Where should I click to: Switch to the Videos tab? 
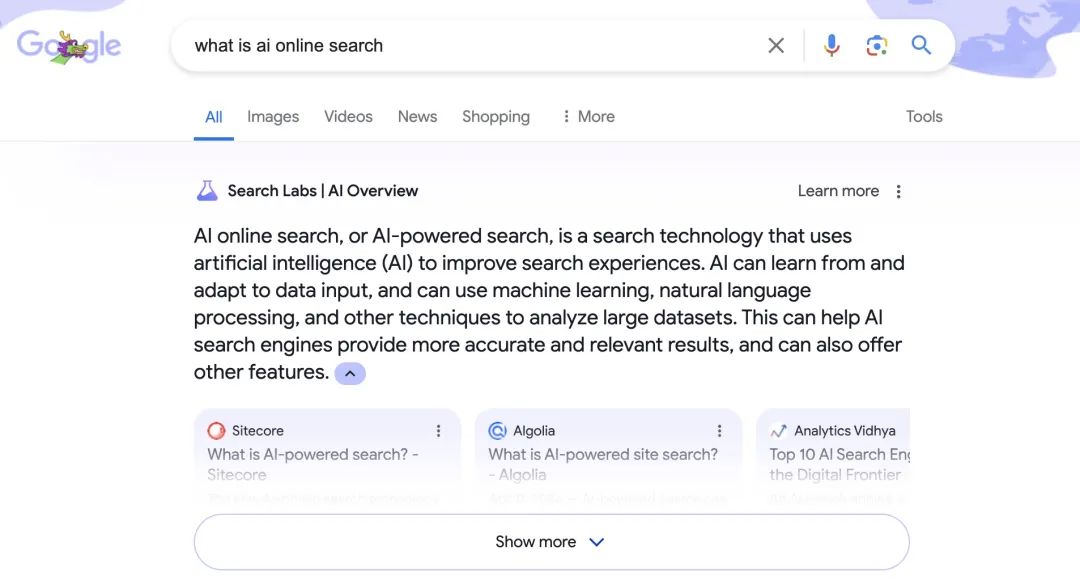click(x=348, y=116)
